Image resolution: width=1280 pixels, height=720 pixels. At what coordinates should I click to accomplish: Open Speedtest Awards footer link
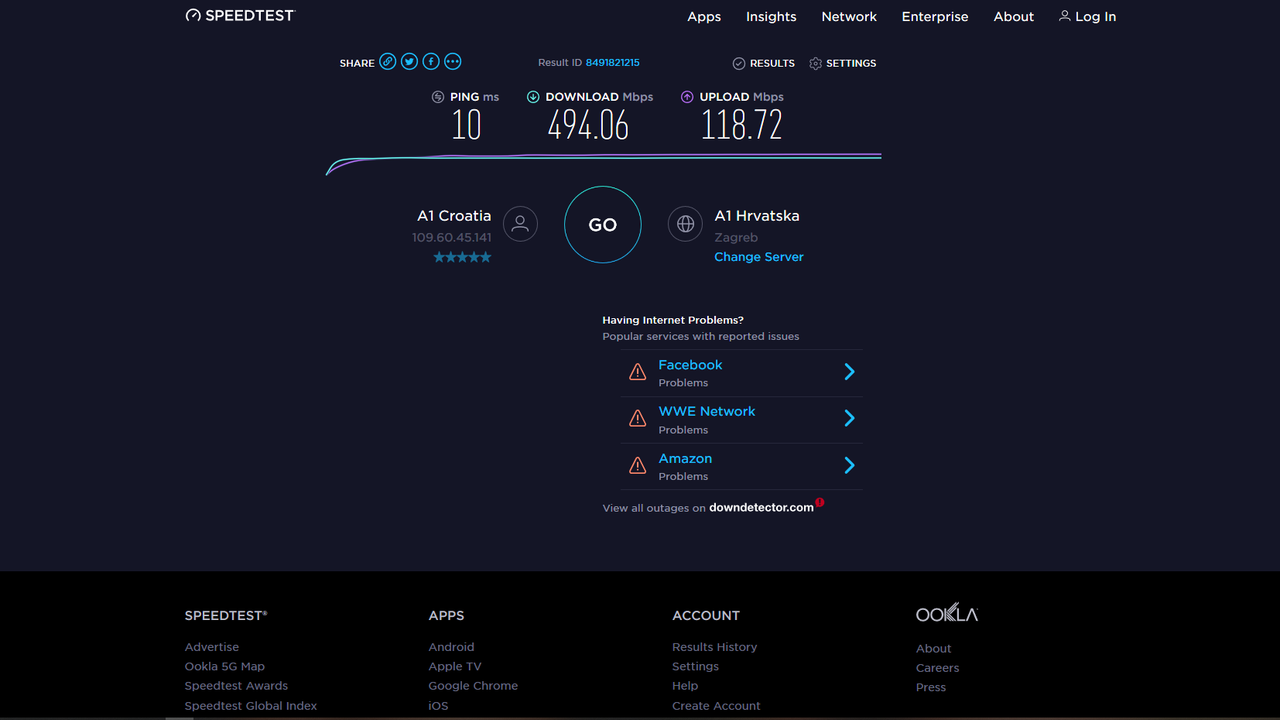coord(236,686)
